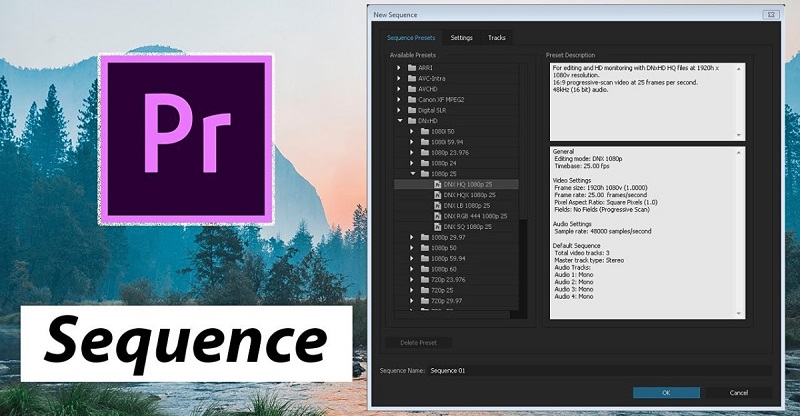
Task: Click the 1080p 60 folder icon
Action: [424, 269]
